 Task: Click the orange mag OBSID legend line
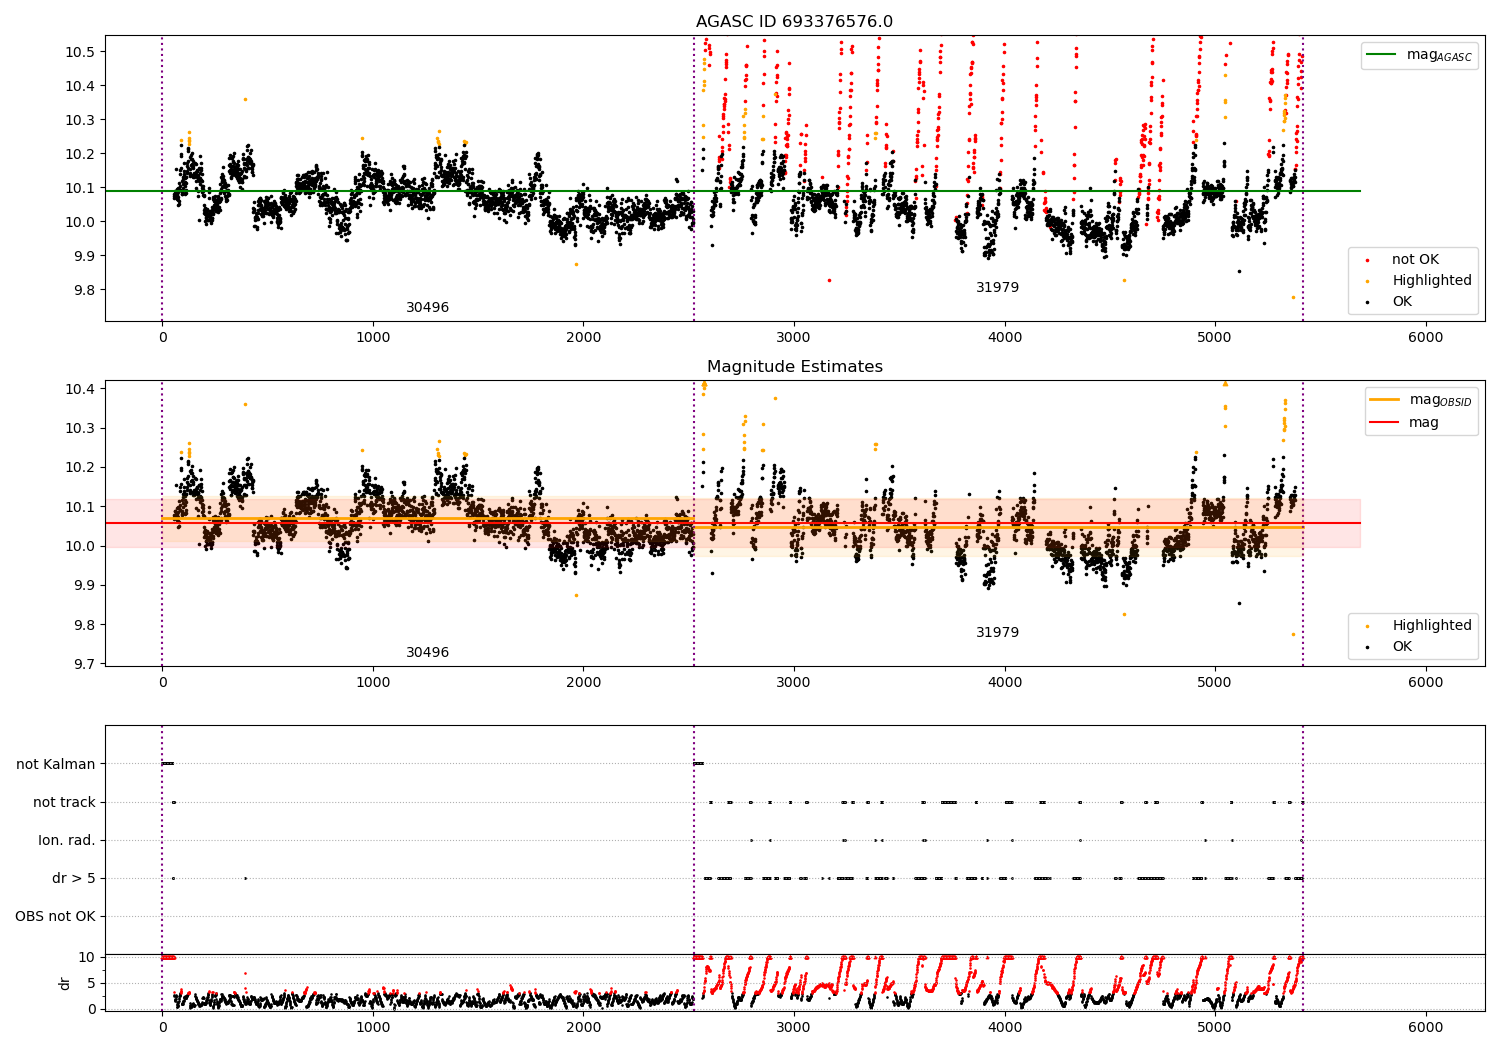click(x=1384, y=400)
